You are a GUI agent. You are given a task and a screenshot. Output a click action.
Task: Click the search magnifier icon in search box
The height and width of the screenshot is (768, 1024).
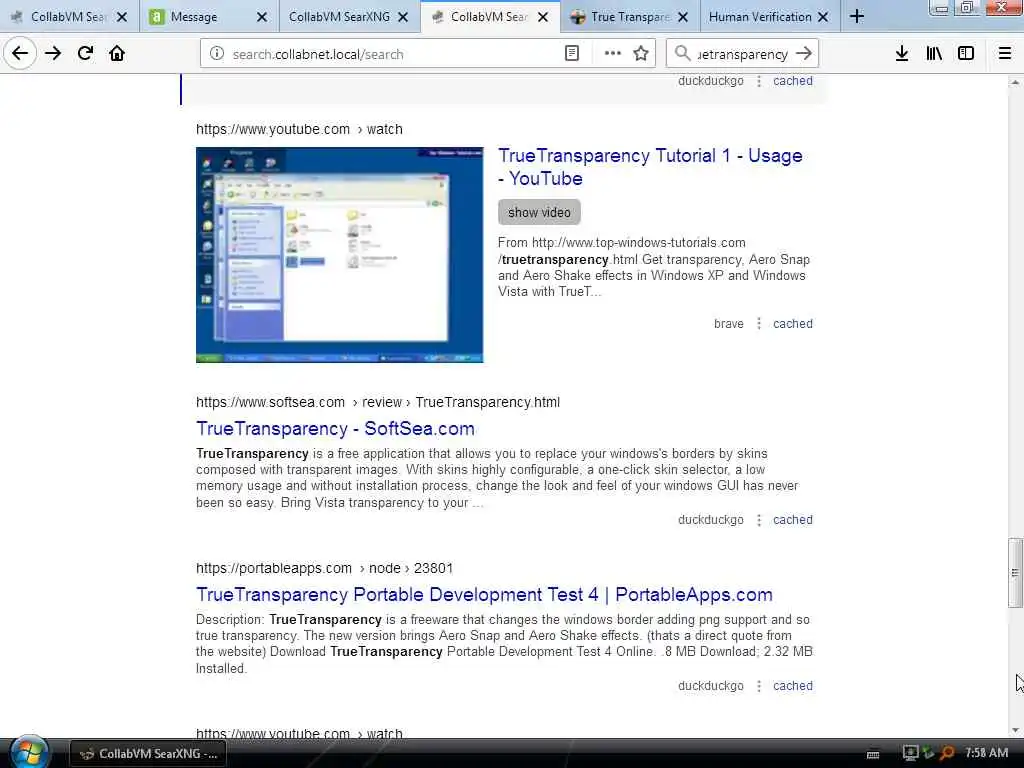[682, 54]
